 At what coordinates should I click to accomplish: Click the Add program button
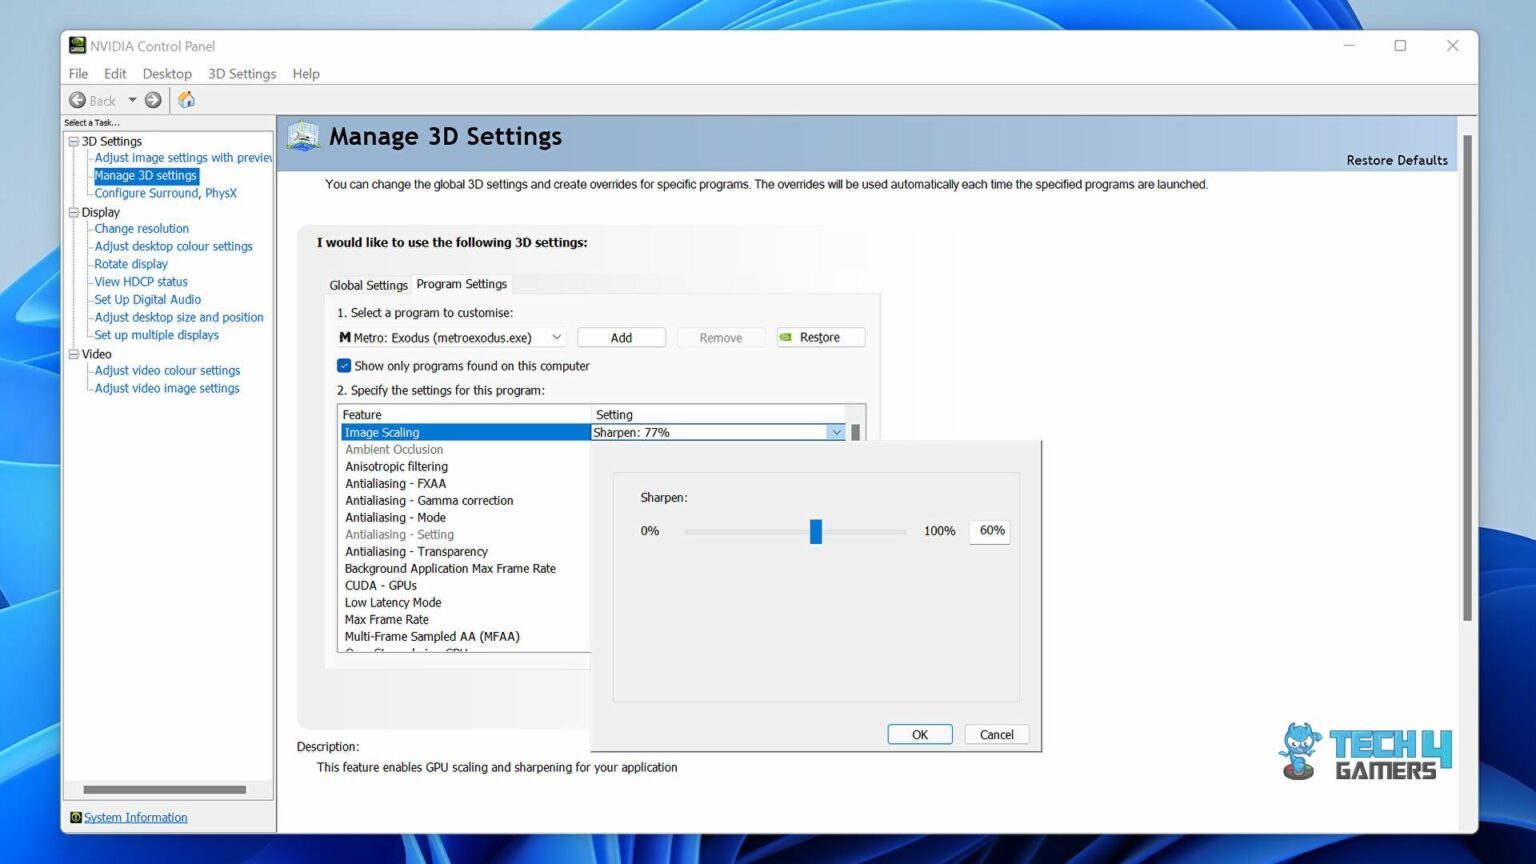pyautogui.click(x=621, y=338)
